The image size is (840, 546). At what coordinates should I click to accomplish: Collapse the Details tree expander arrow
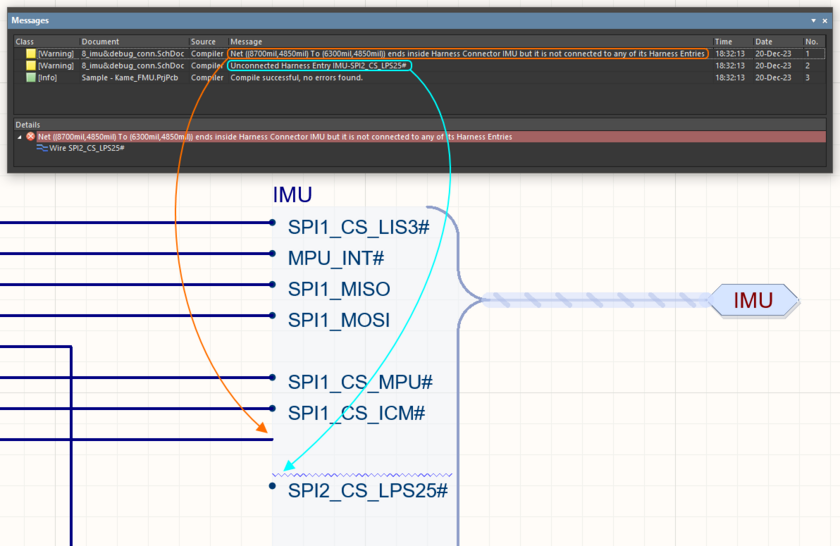pos(20,137)
